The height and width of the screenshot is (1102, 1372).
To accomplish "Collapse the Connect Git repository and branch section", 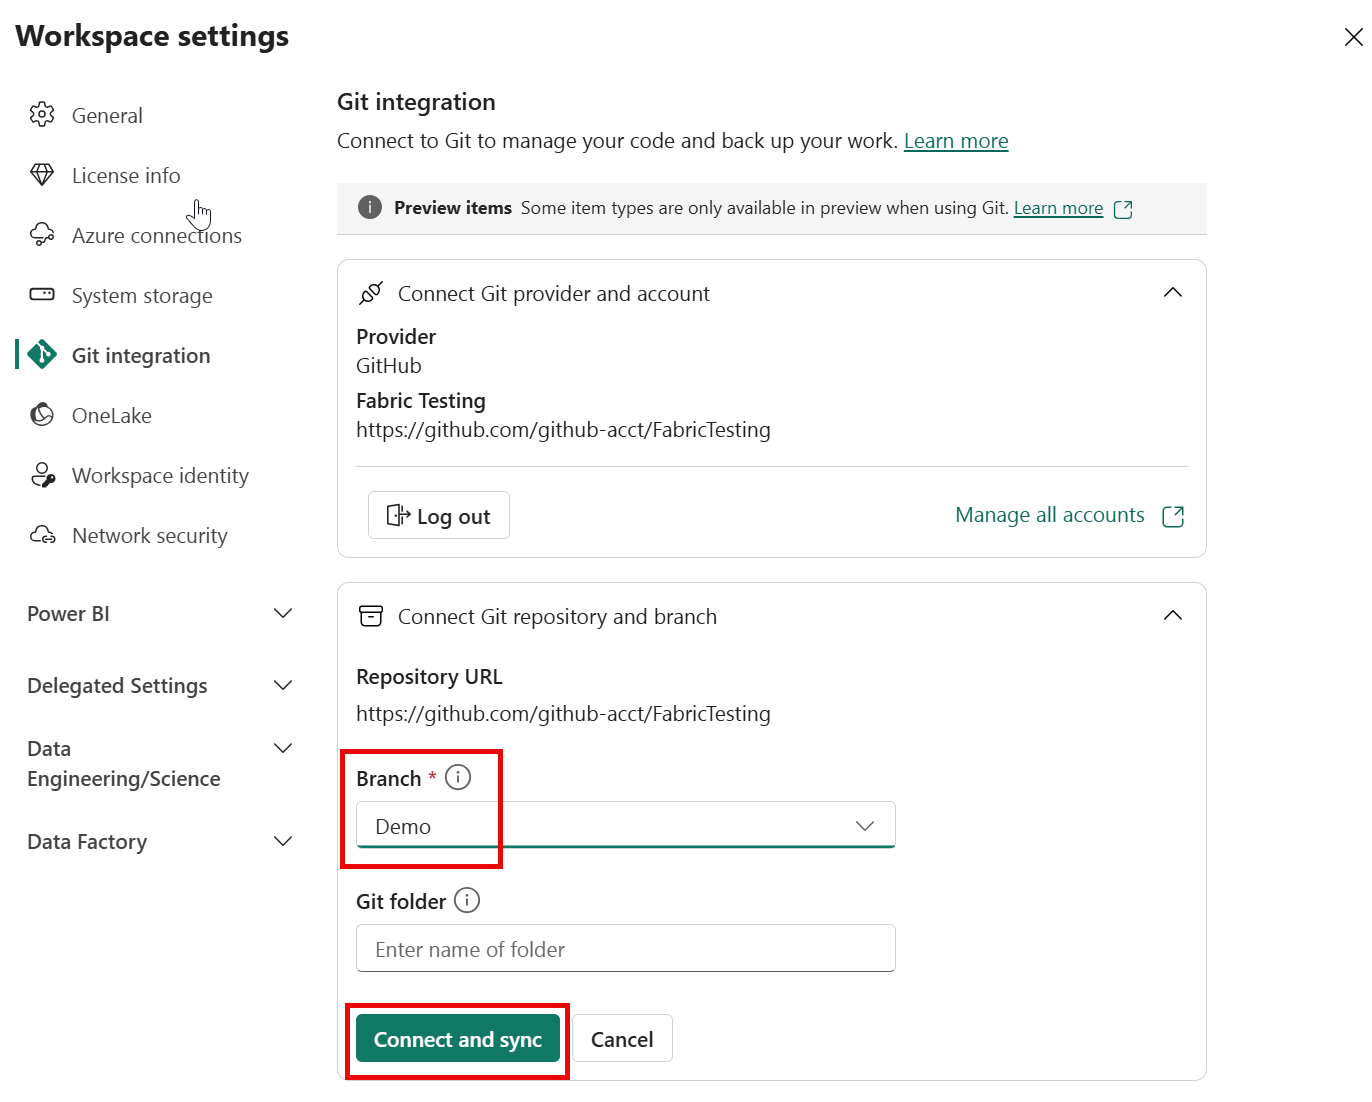I will (x=1172, y=615).
